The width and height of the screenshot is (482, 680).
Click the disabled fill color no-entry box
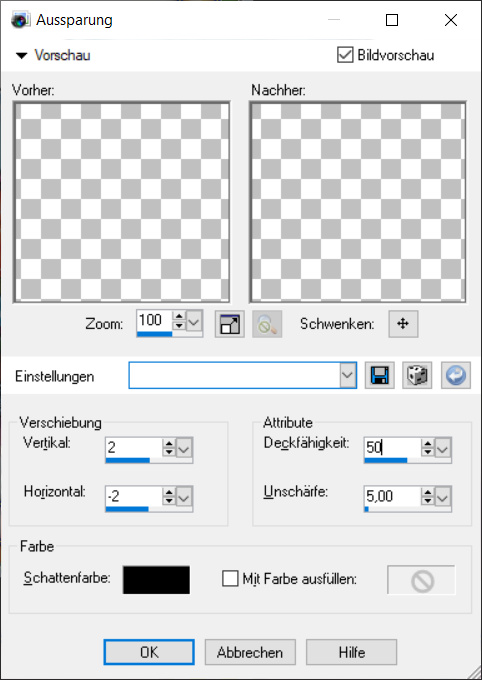(421, 580)
